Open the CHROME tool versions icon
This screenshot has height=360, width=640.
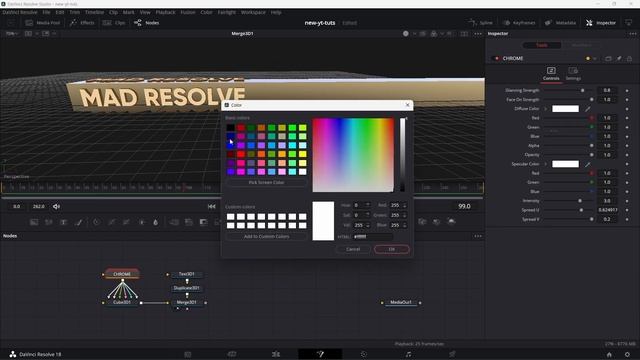[x=608, y=58]
